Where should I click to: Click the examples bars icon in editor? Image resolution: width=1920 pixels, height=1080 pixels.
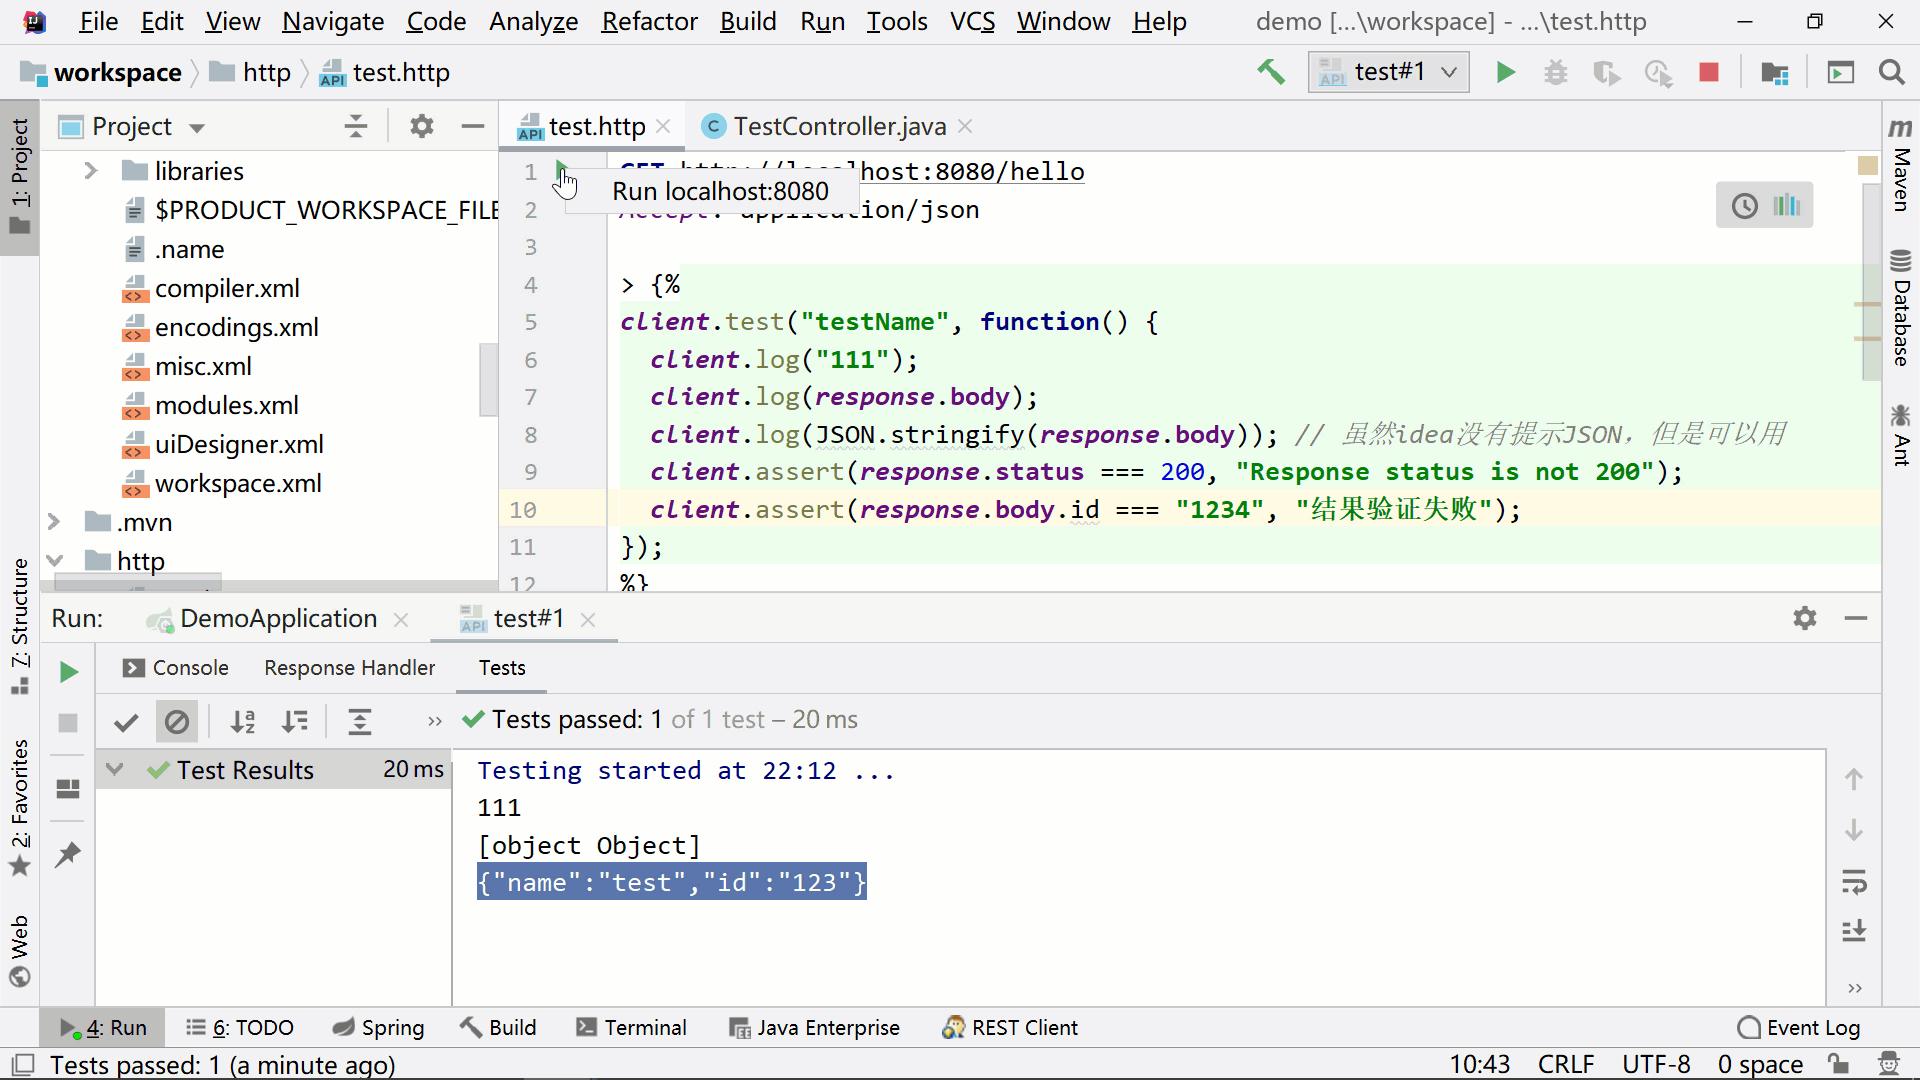pyautogui.click(x=1786, y=206)
